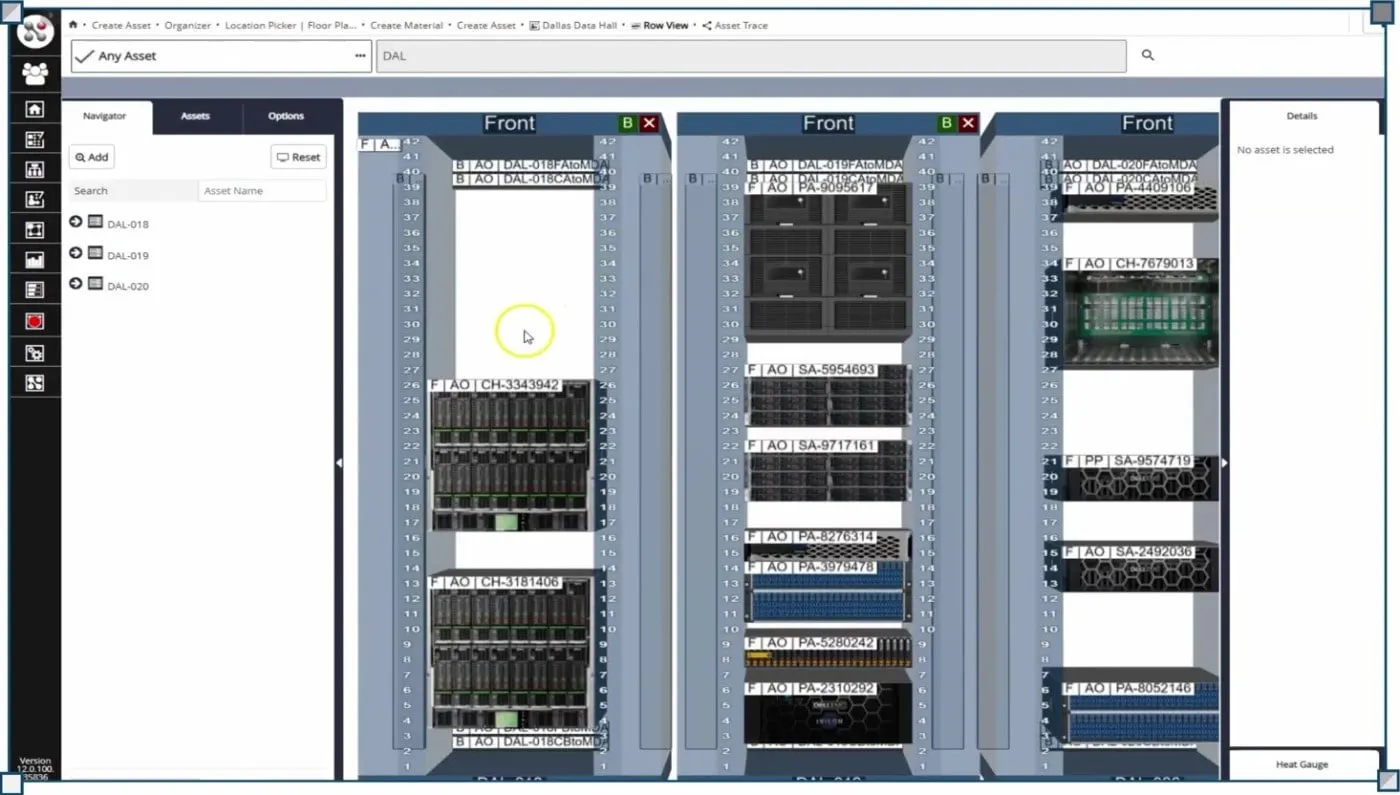Toggle the first rack view to Back with B
1400x795 pixels.
627,123
